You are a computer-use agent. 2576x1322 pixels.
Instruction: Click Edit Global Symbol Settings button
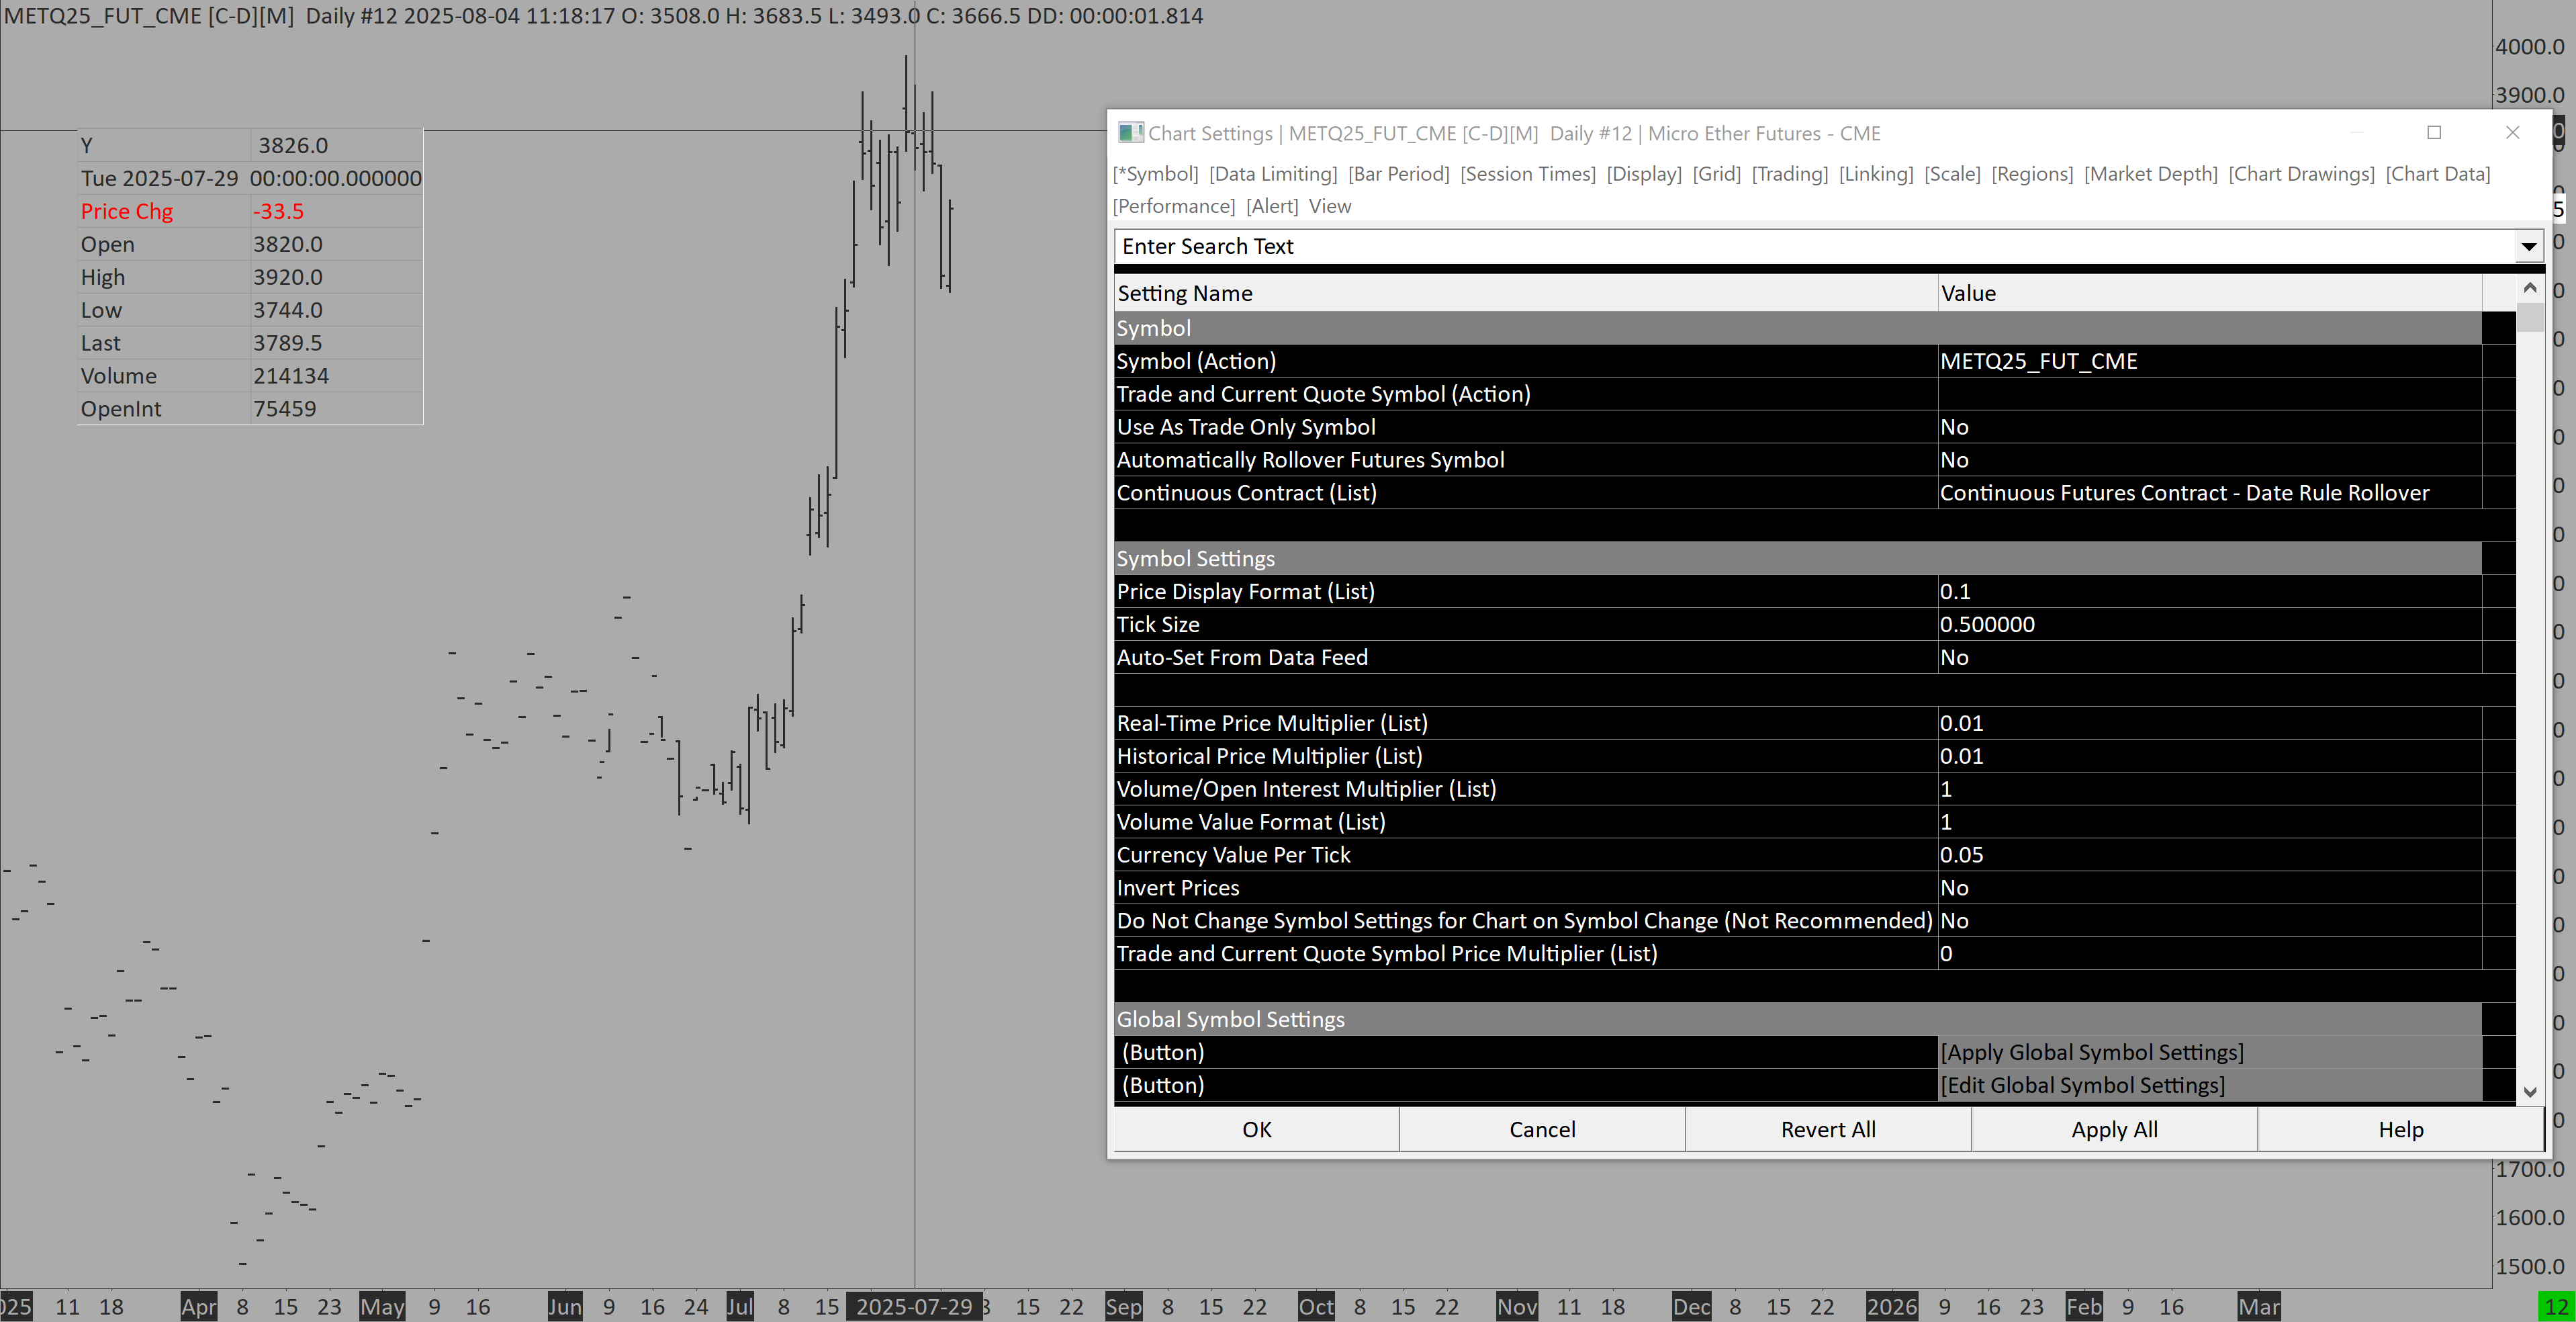pos(2082,1085)
